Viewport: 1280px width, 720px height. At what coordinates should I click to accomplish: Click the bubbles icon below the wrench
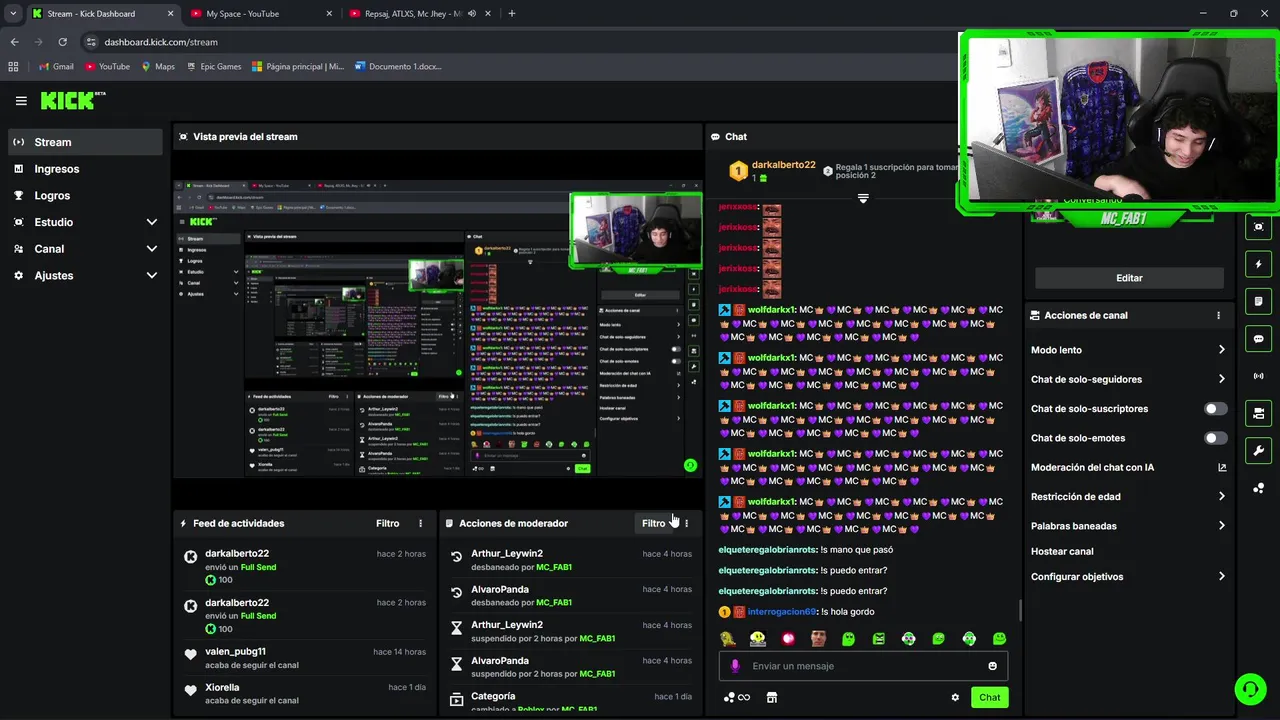click(x=1258, y=488)
